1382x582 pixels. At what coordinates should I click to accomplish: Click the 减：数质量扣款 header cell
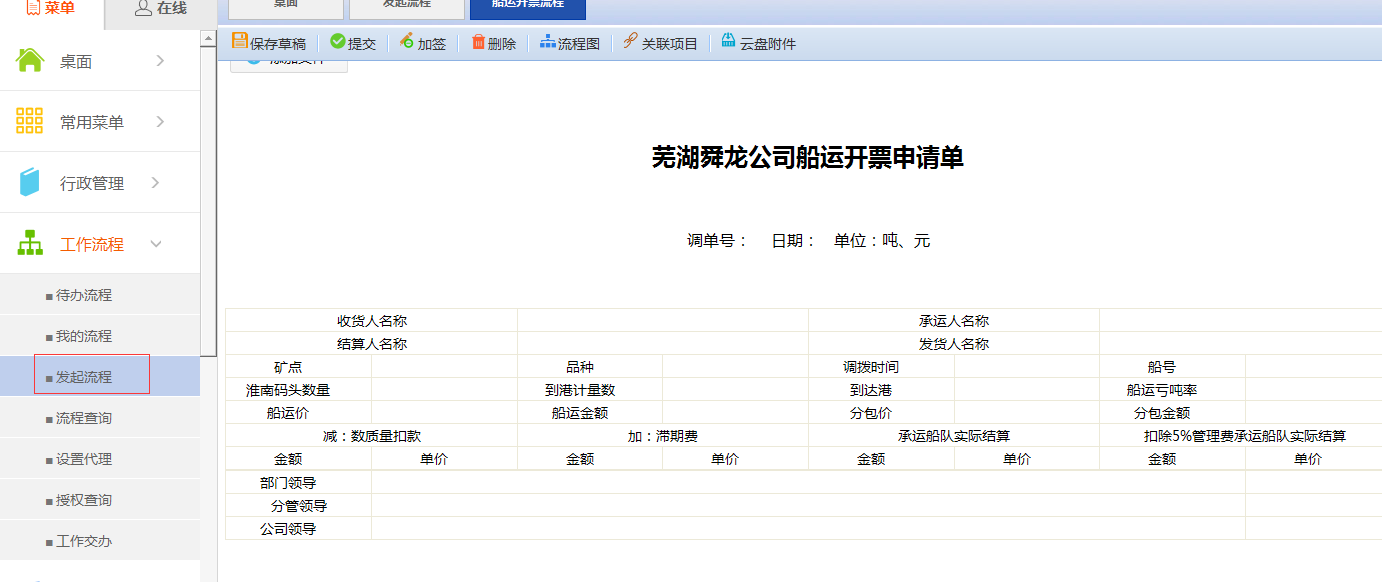[x=372, y=436]
